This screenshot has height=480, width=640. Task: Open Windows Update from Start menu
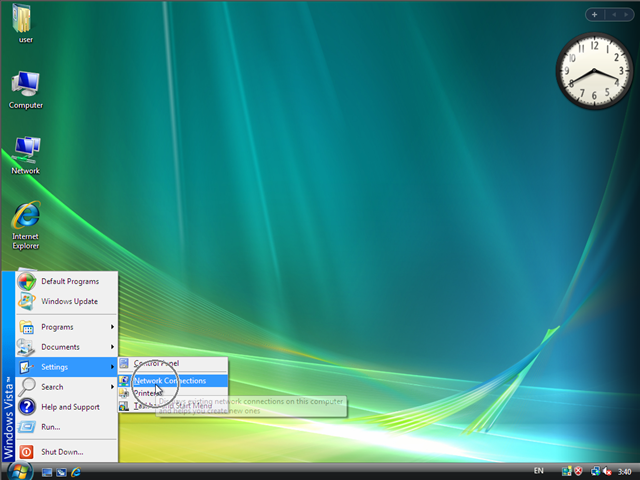click(x=67, y=301)
